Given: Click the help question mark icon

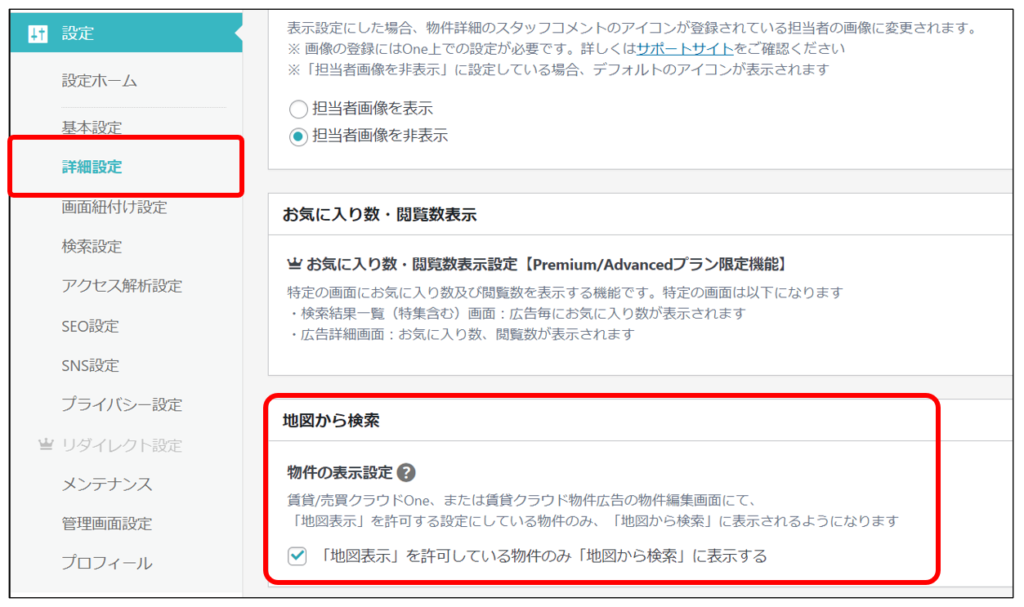Looking at the screenshot, I should click(x=406, y=472).
